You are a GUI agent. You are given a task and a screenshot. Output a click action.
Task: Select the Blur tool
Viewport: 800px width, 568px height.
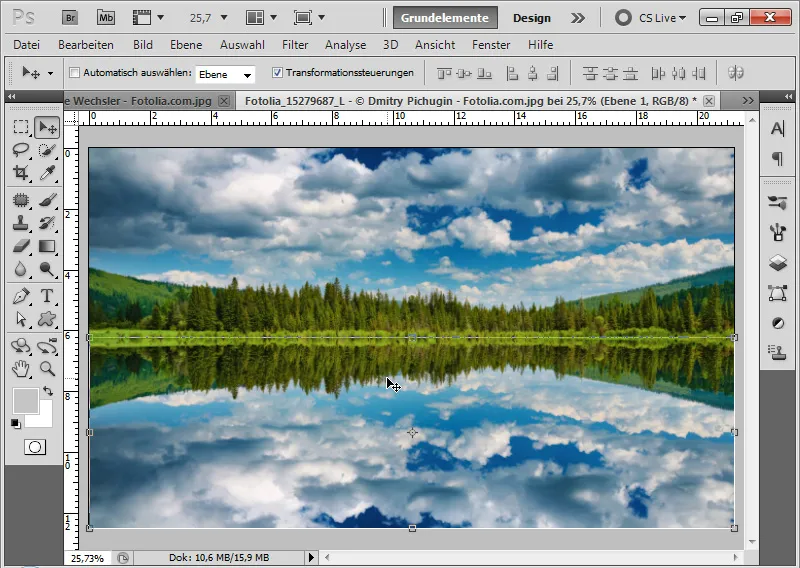[x=20, y=269]
